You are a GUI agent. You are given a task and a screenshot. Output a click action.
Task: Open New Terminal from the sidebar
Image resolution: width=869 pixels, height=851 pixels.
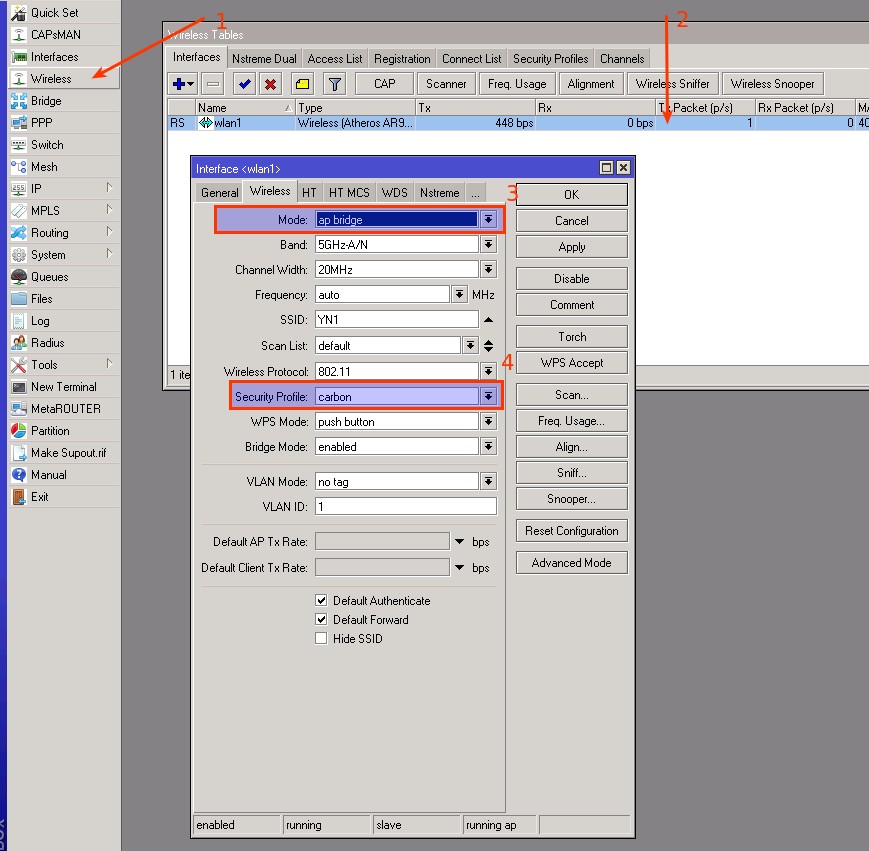point(63,387)
